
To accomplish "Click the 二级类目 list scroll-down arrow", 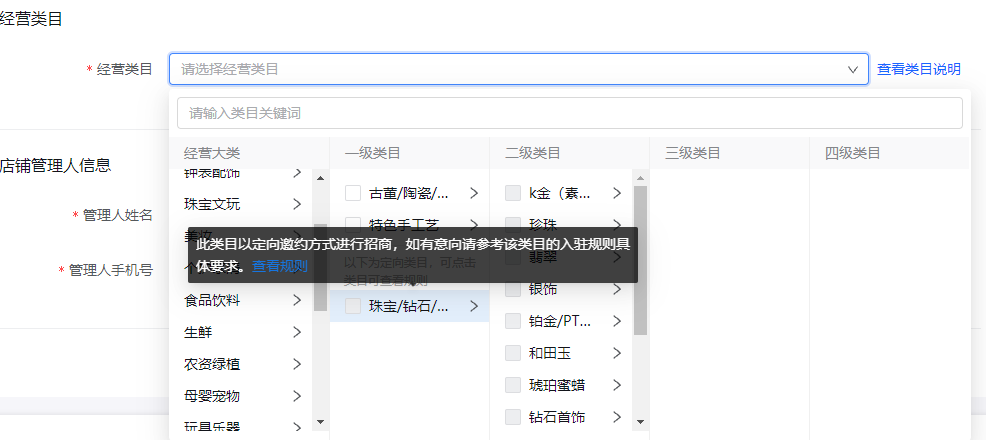I will (640, 421).
